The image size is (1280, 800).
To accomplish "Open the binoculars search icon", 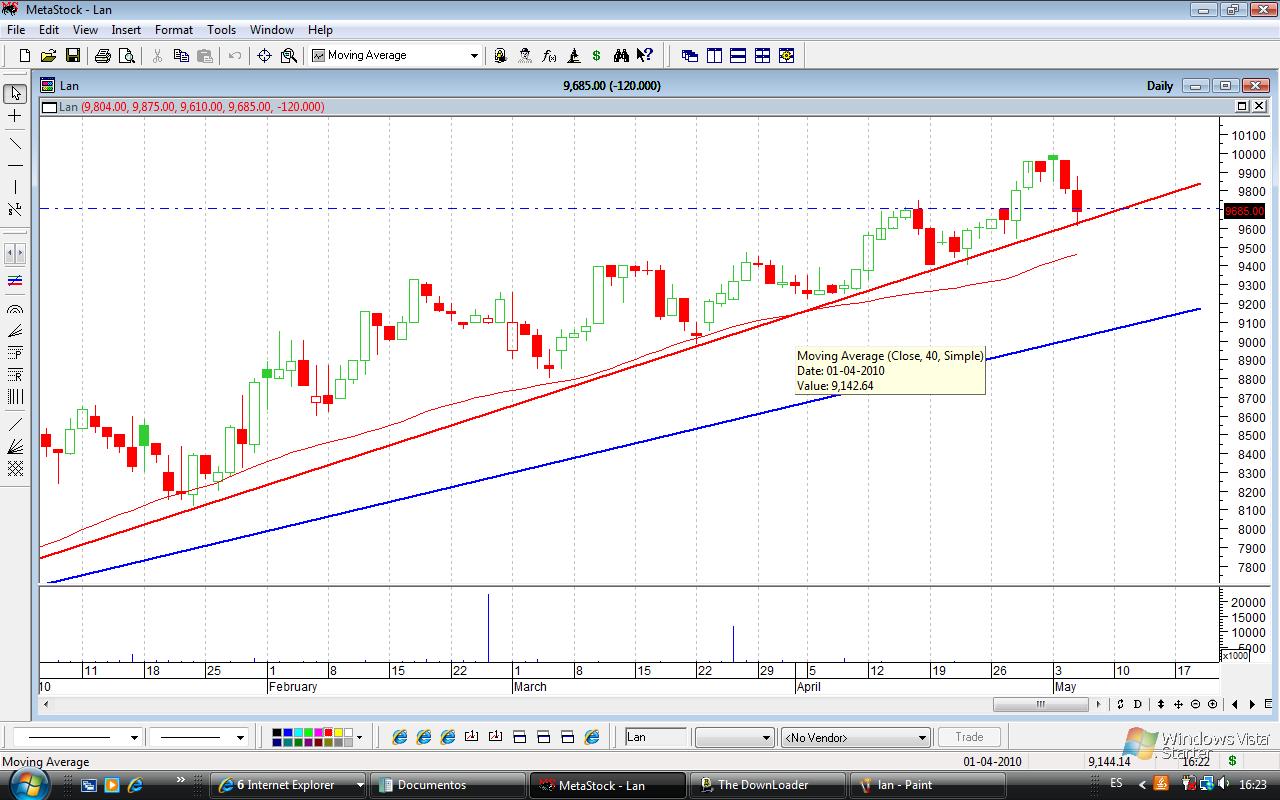I will pos(621,56).
